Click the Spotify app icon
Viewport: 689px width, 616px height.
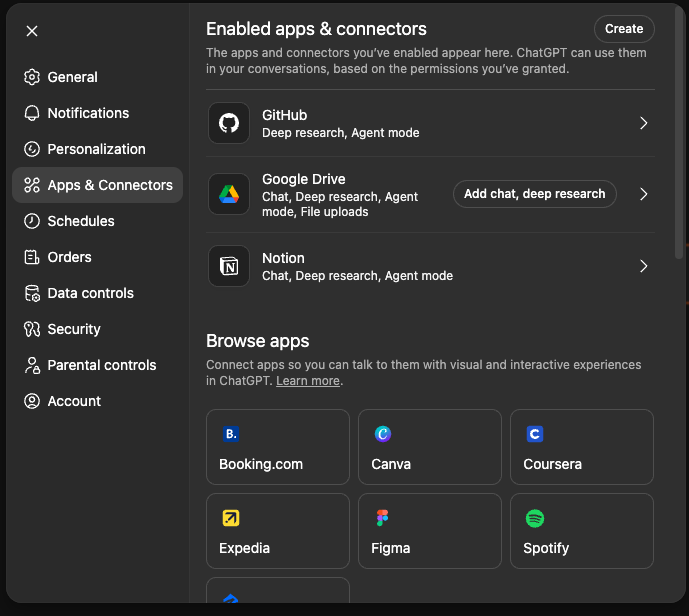point(534,518)
